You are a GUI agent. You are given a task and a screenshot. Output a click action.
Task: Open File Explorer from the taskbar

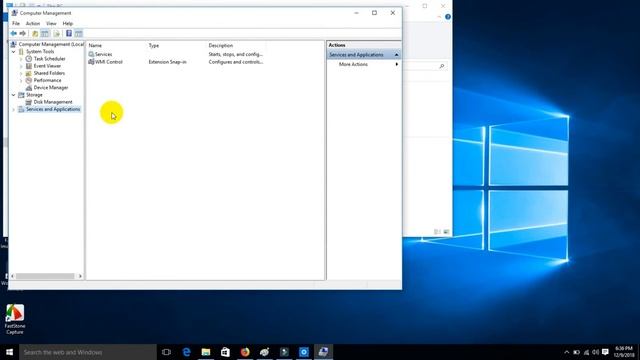tap(206, 352)
